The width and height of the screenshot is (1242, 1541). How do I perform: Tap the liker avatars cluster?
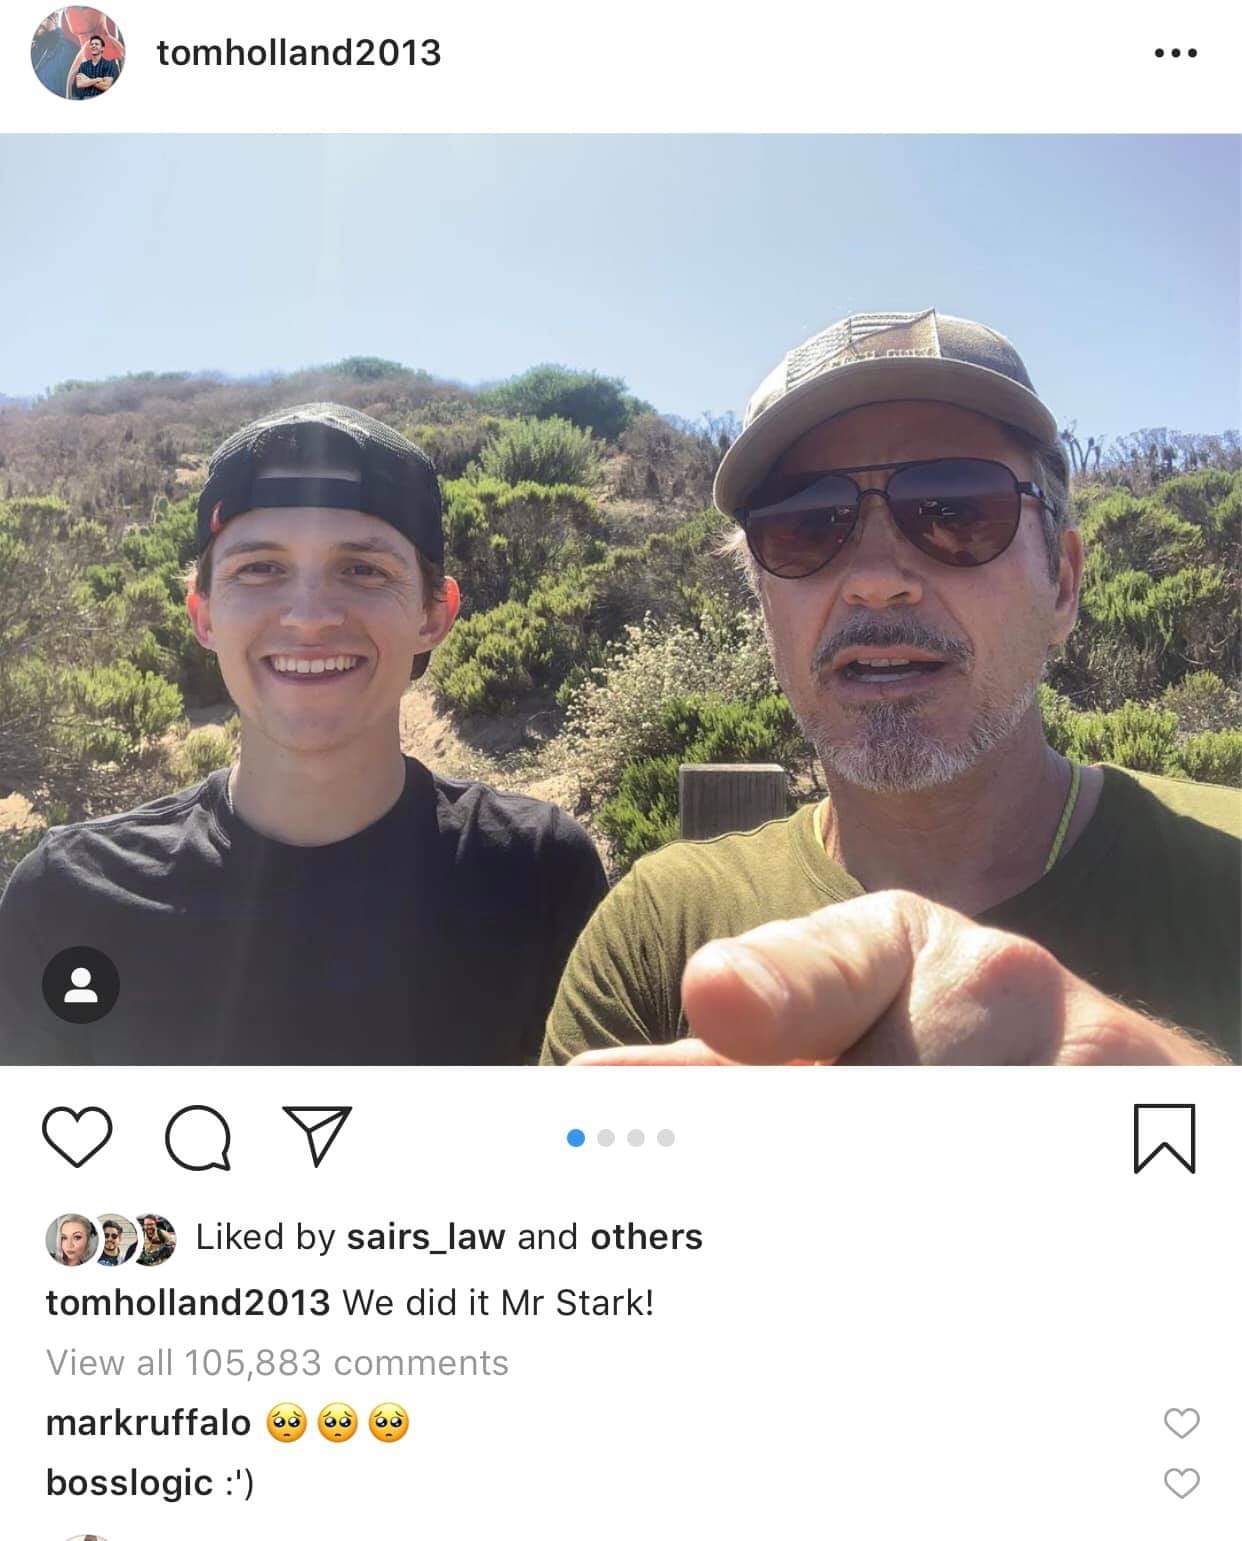(x=111, y=1239)
